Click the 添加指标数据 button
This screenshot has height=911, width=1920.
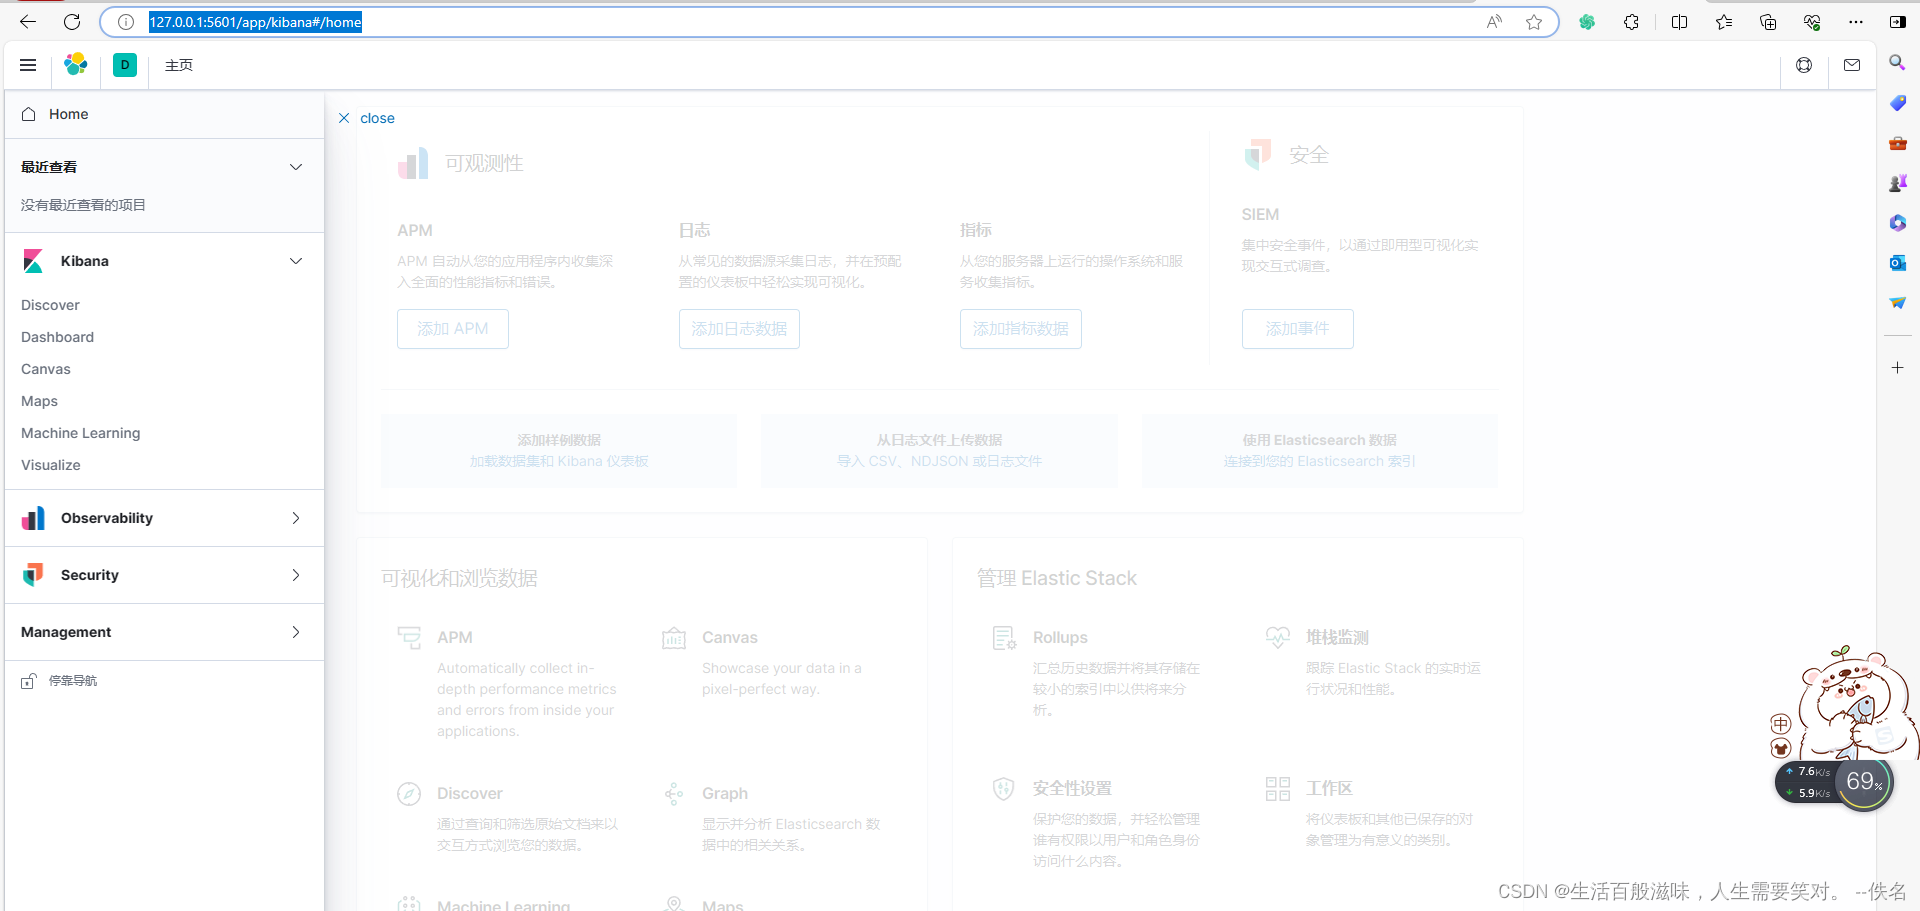tap(1021, 329)
